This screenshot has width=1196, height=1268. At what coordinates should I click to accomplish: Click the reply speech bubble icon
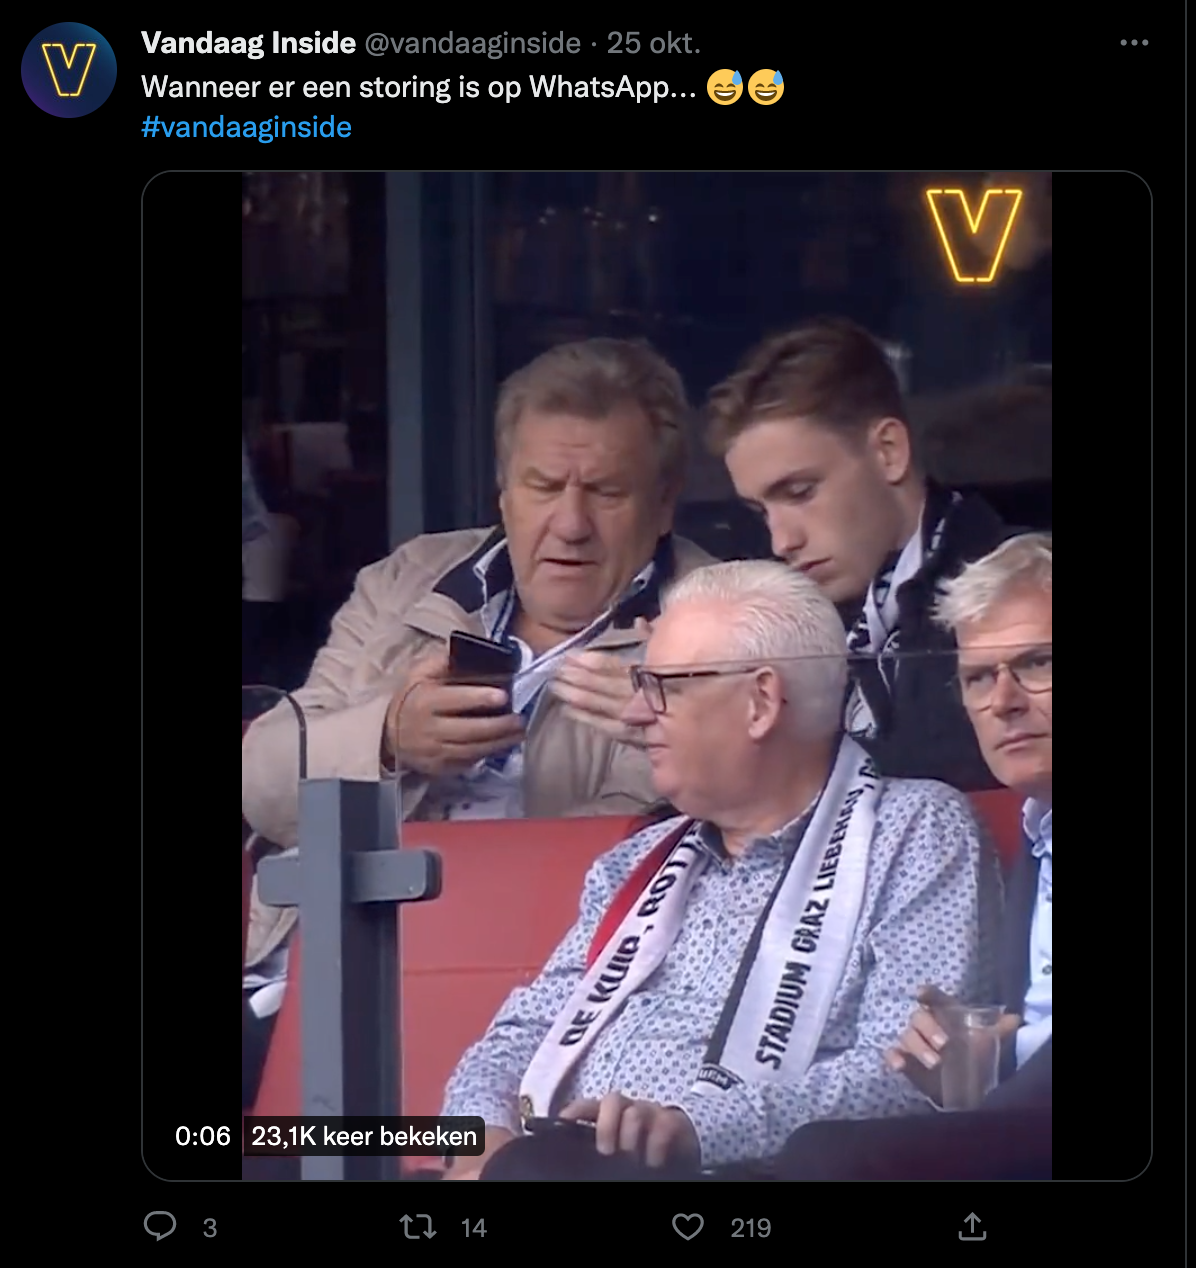click(160, 1226)
